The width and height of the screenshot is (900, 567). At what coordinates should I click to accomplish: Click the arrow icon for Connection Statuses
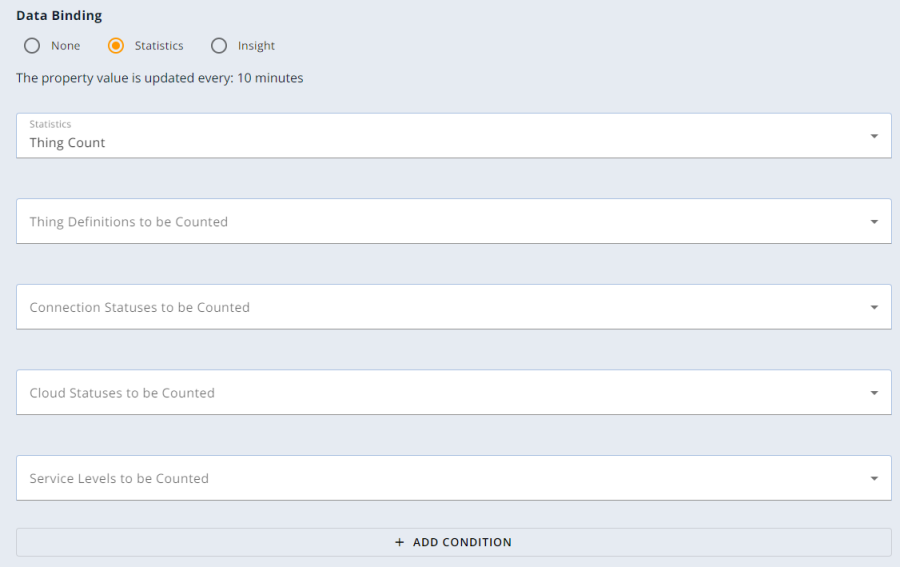[874, 307]
